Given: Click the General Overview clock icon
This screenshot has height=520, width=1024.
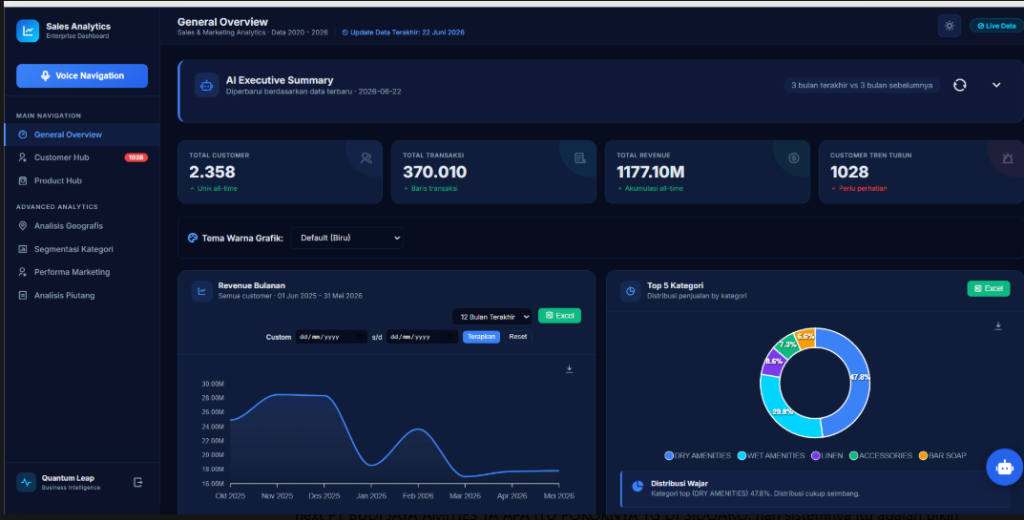Looking at the screenshot, I should [22, 135].
